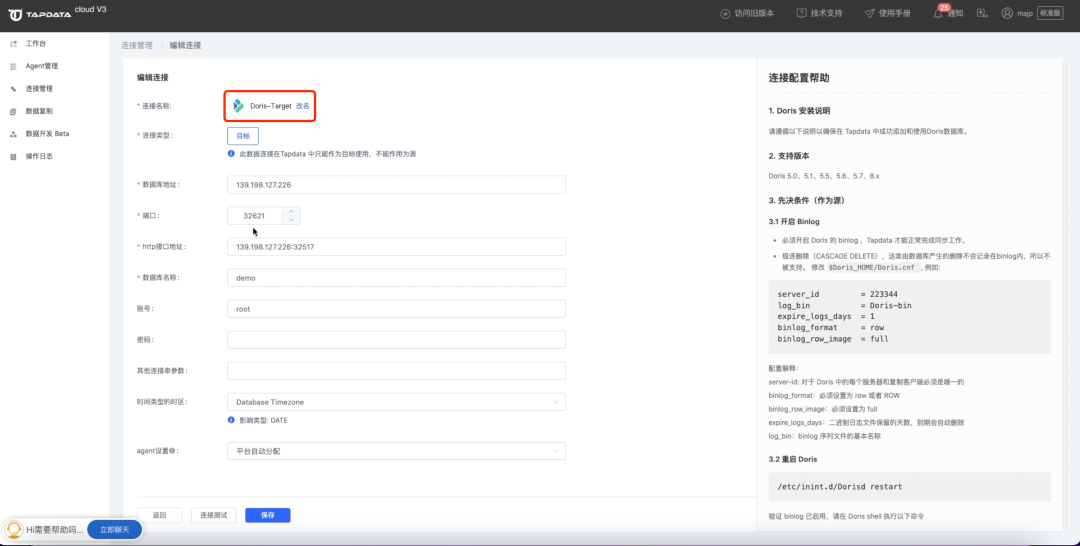
Task: Go to 数据复制 menu item
Action: [39, 111]
